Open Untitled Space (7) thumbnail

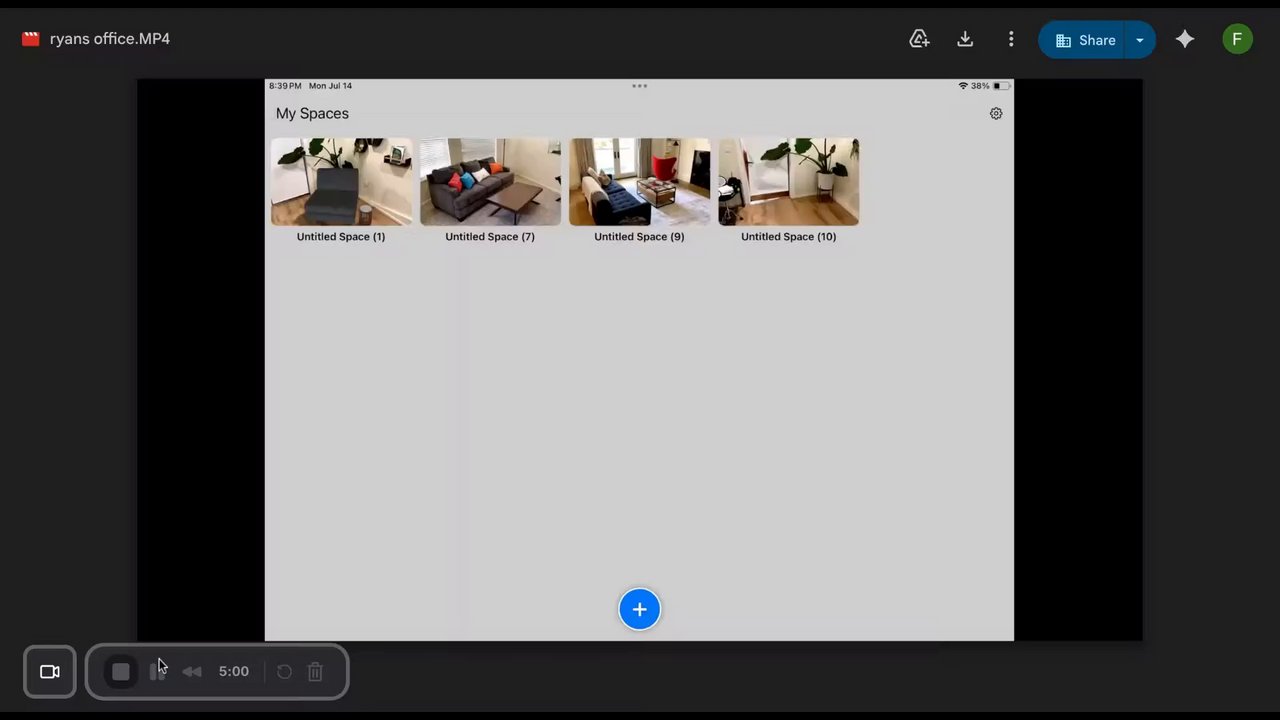(490, 182)
